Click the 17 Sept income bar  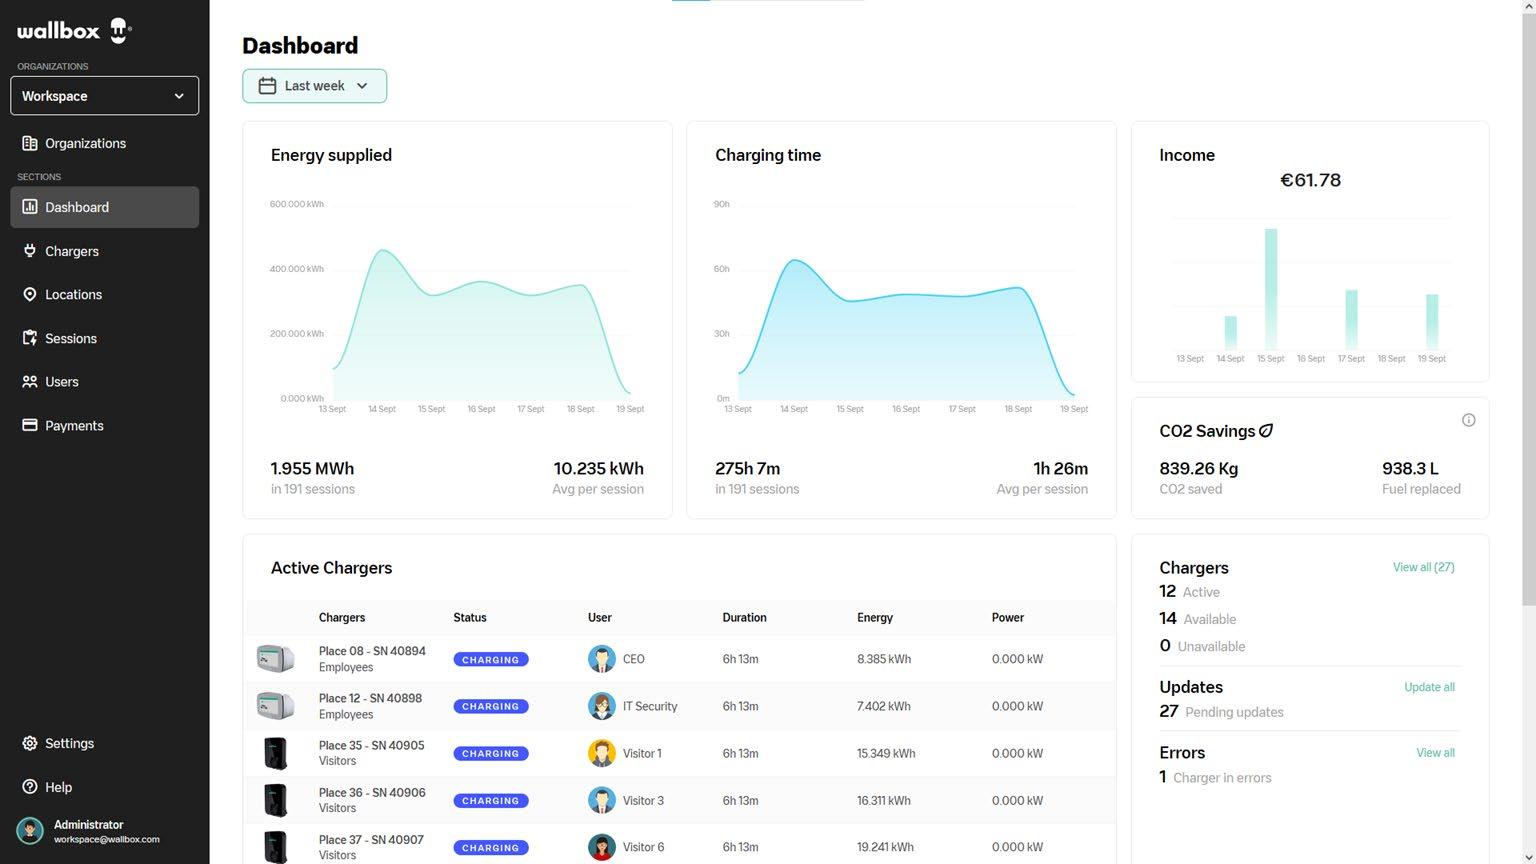[x=1351, y=320]
